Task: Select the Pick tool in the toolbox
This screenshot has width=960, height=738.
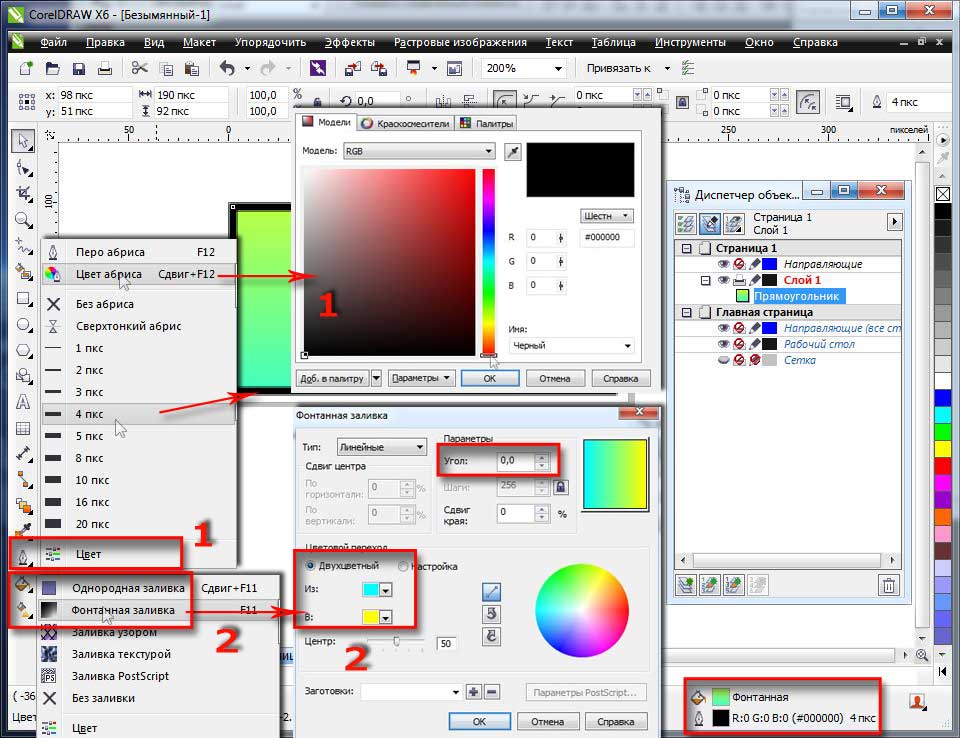Action: (x=24, y=141)
